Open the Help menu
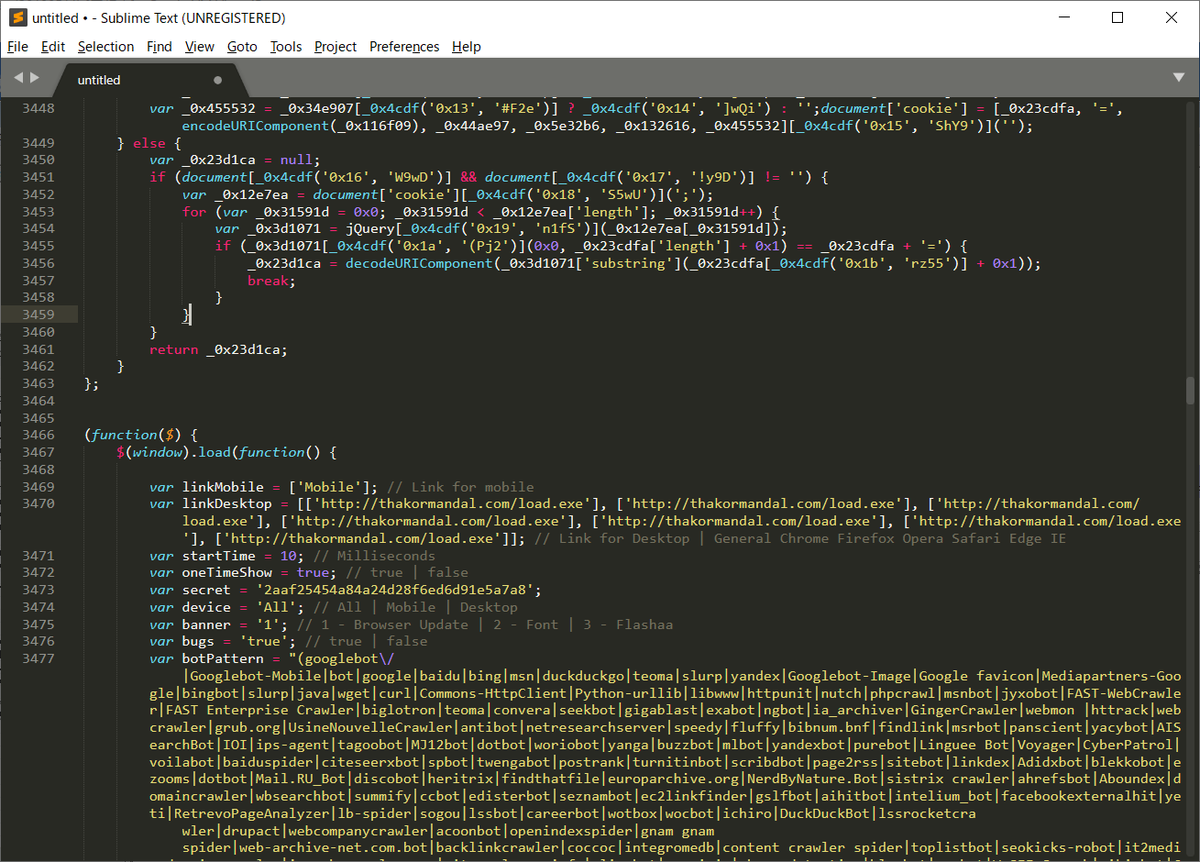1200x862 pixels. coord(466,46)
